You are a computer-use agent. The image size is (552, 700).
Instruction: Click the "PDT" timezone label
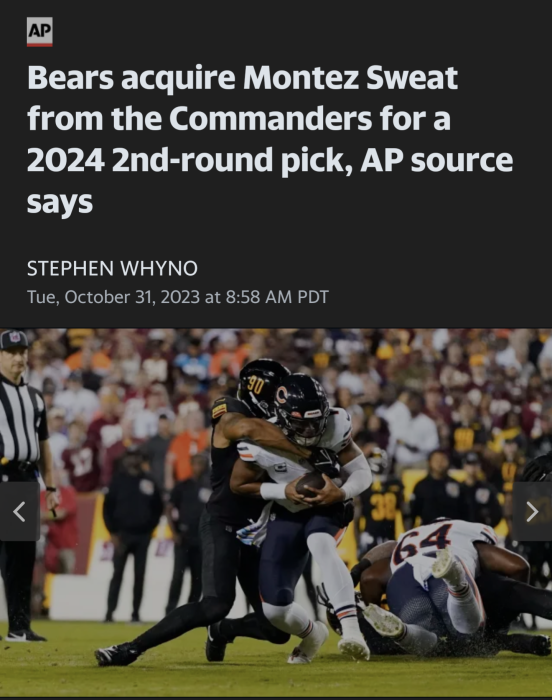(x=313, y=297)
